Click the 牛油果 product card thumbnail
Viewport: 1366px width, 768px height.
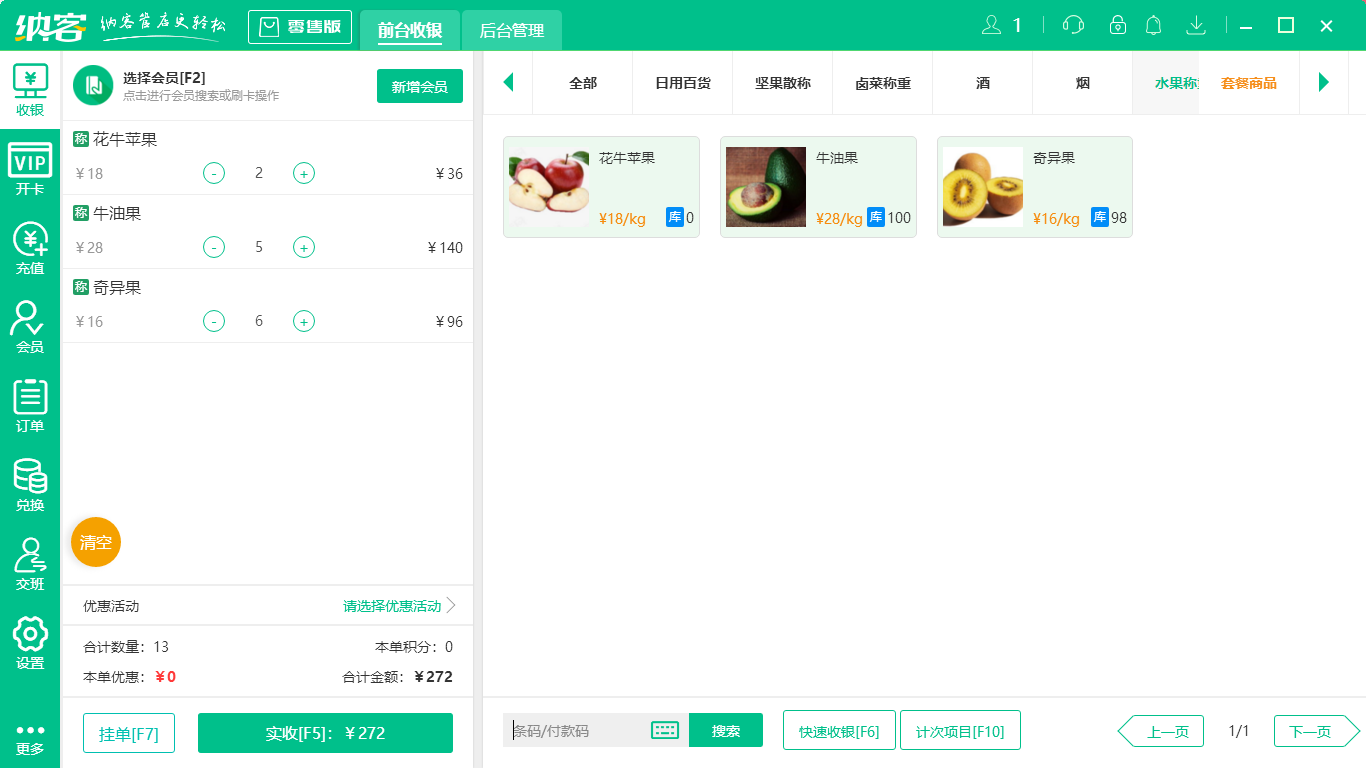point(766,187)
